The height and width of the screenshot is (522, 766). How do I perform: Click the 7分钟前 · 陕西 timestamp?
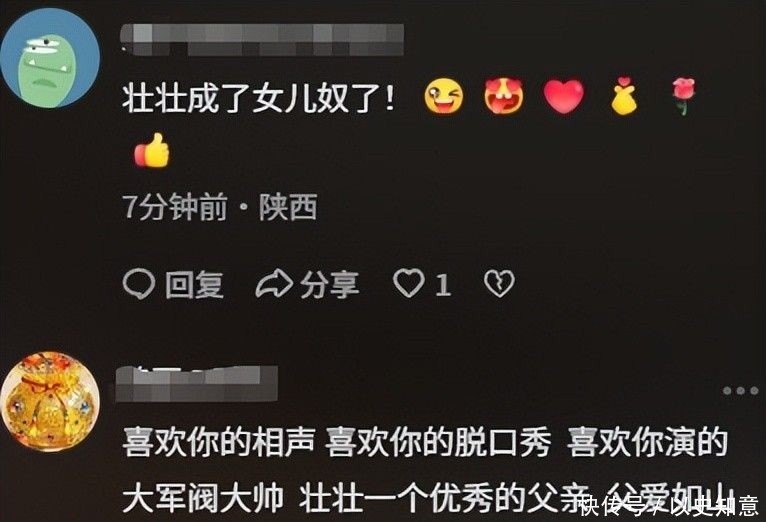(x=220, y=207)
